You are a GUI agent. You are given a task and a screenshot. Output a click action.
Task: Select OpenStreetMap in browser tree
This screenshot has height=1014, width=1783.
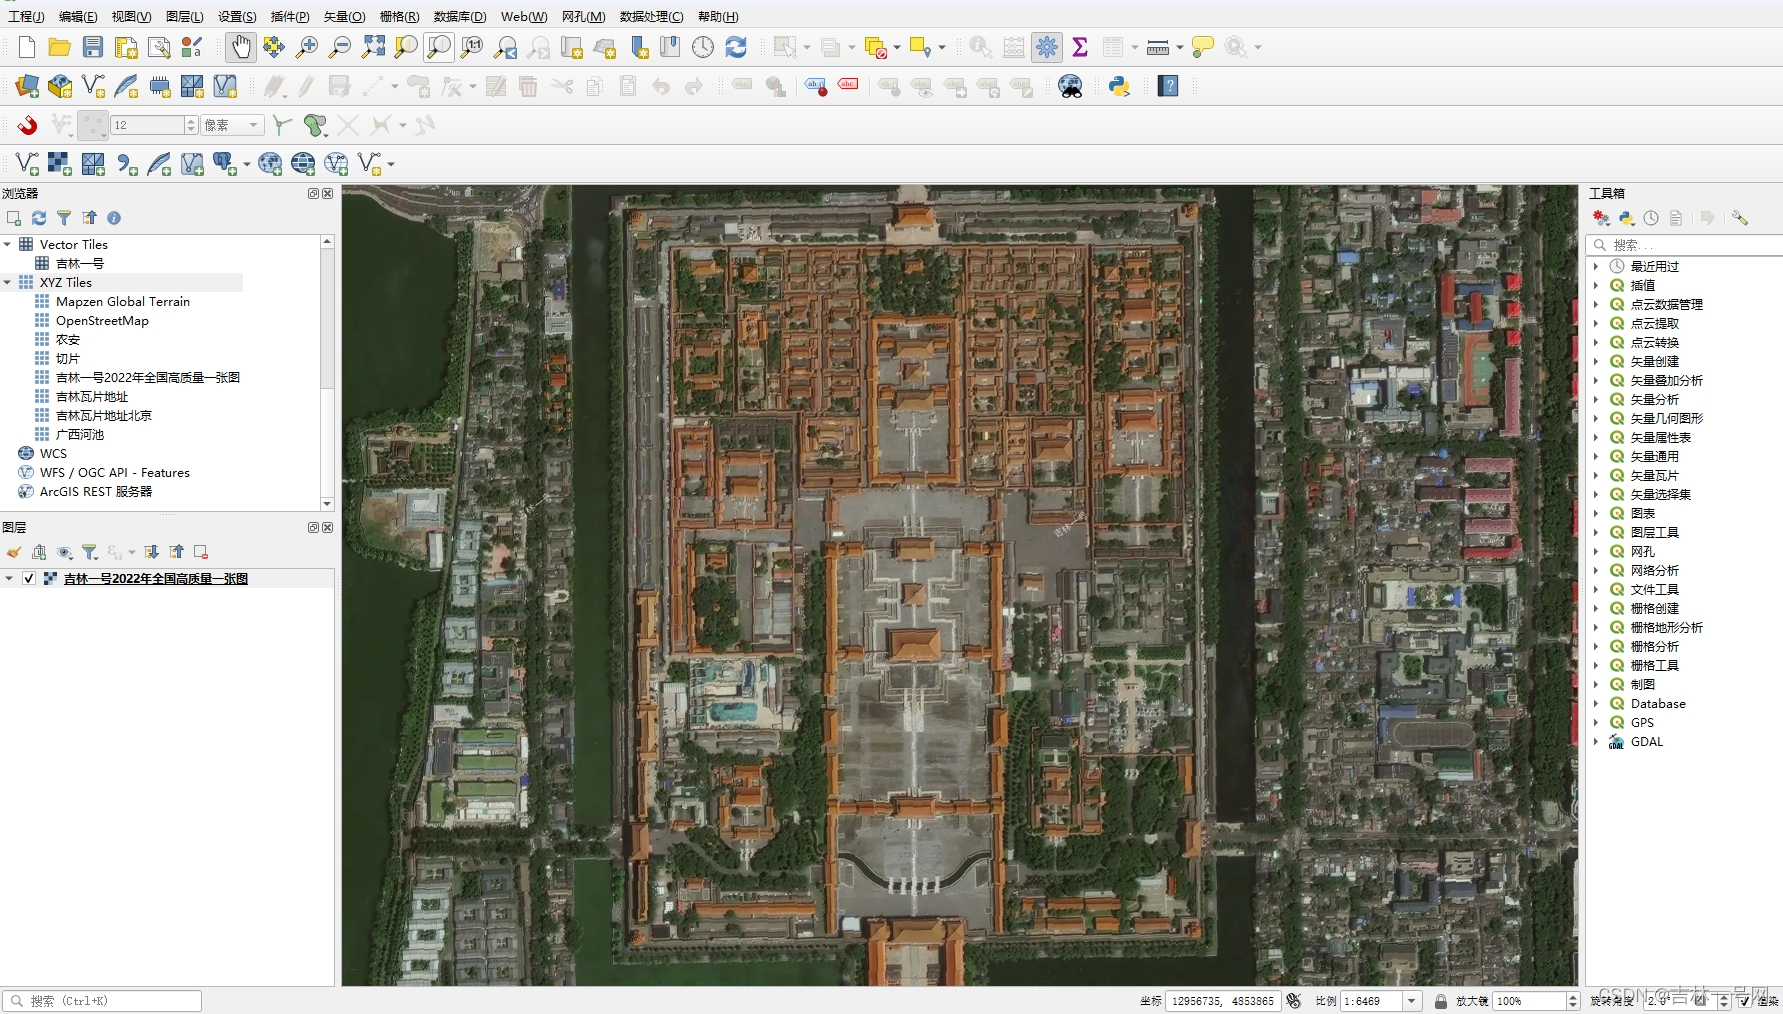[102, 321]
